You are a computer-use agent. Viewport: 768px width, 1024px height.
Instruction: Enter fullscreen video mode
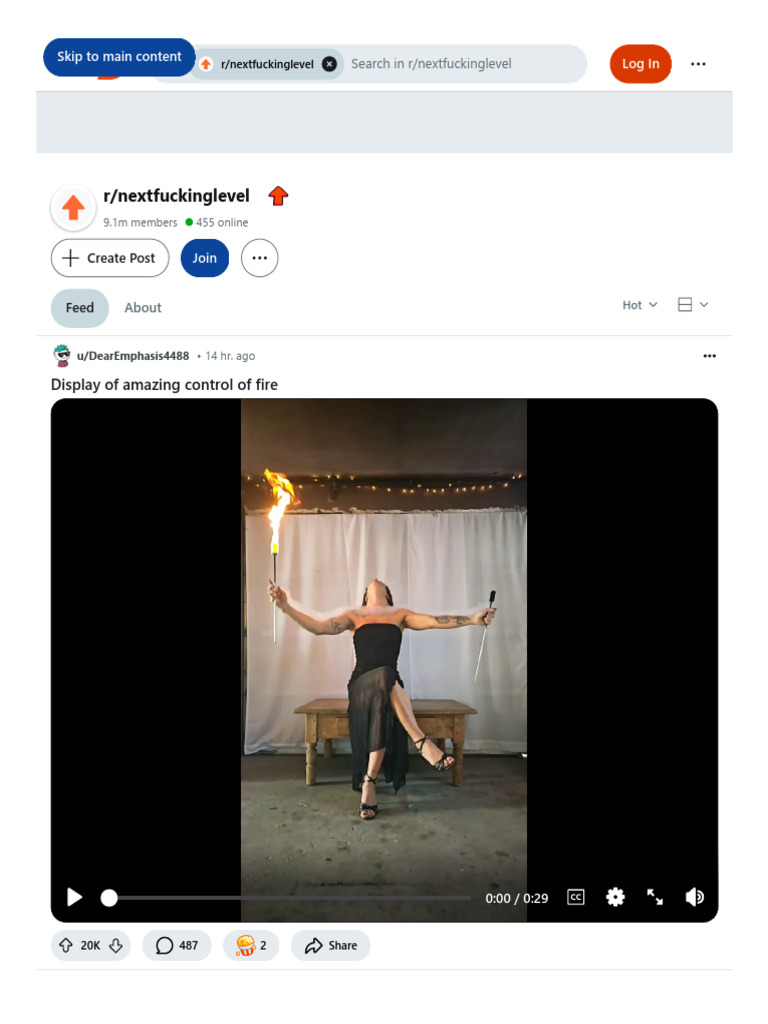coord(655,897)
